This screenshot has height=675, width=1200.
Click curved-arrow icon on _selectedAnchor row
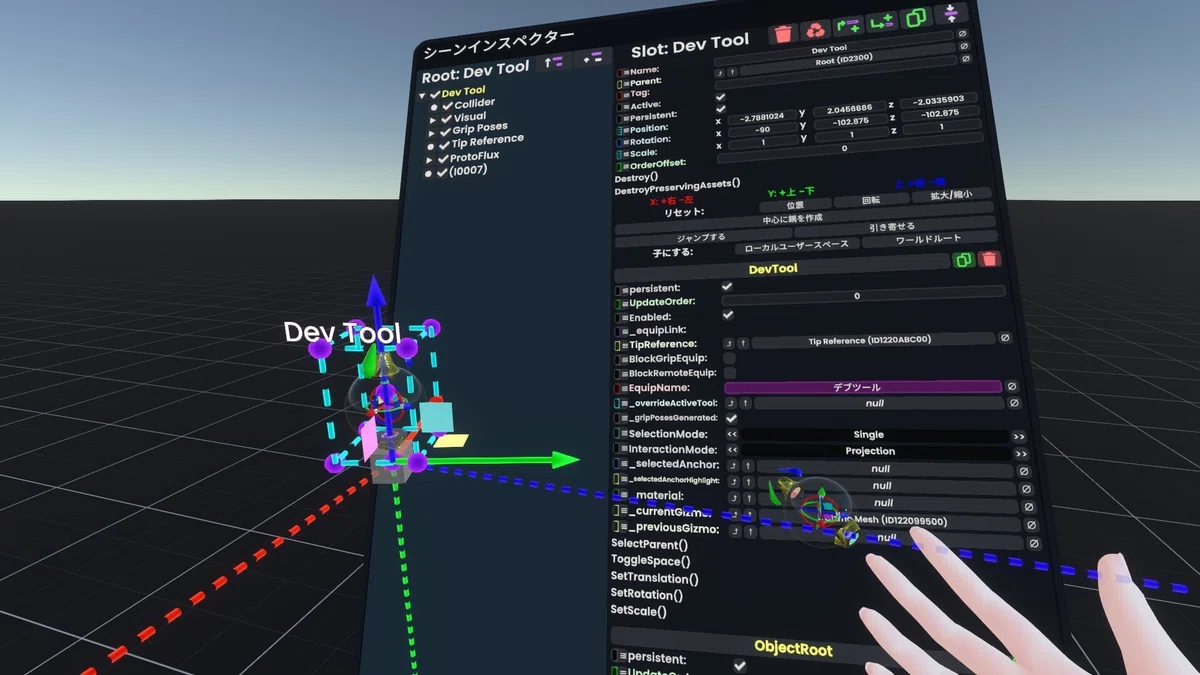[x=732, y=466]
